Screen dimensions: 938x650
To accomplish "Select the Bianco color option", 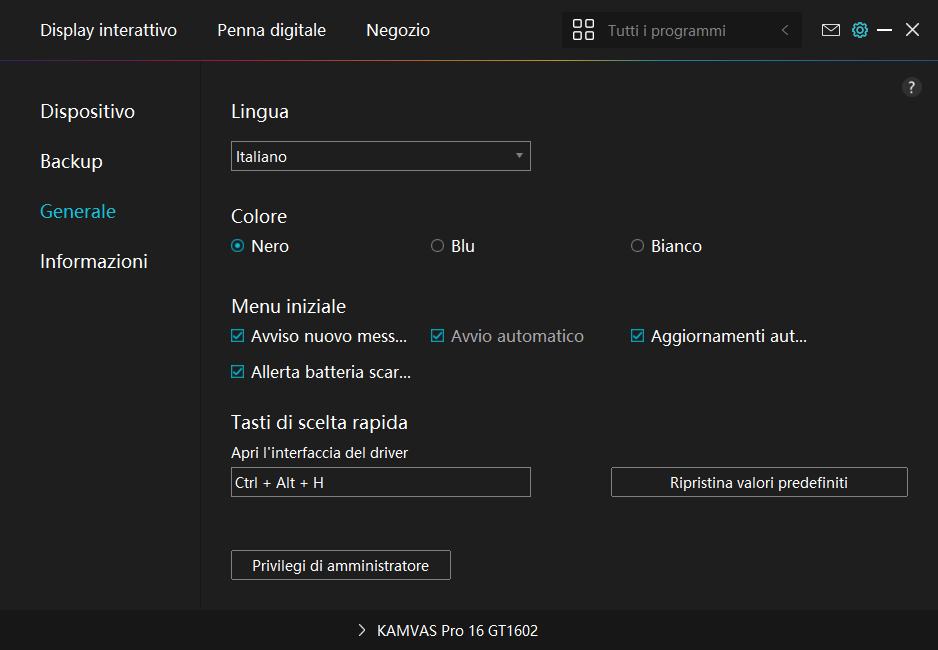I will click(637, 246).
